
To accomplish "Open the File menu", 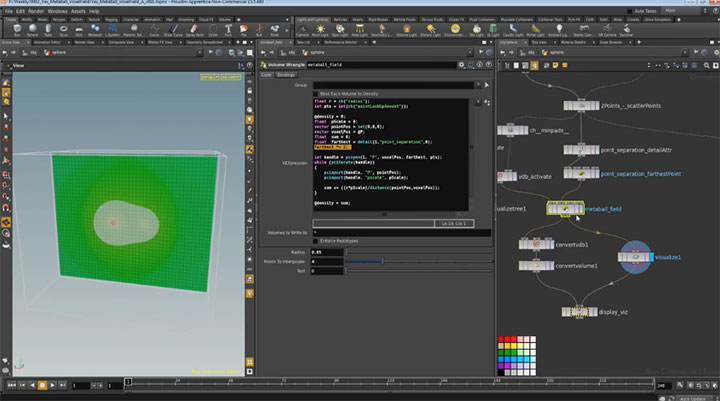I will [9, 11].
